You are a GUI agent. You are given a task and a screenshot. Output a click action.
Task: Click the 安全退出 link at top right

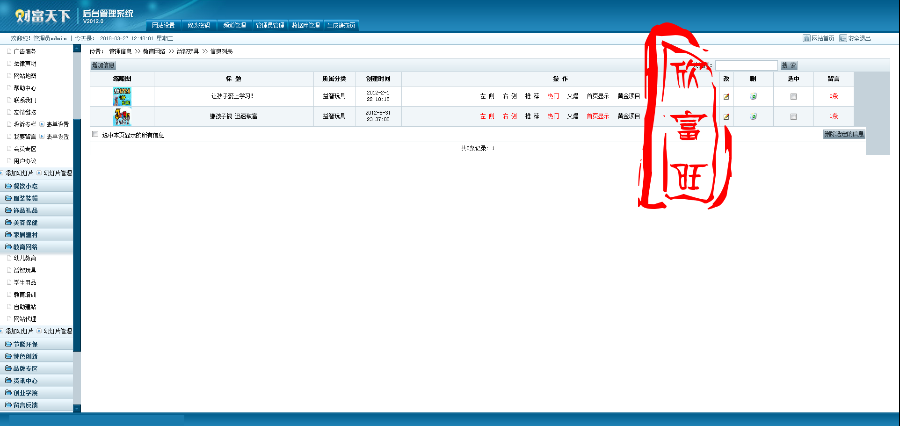[x=859, y=38]
